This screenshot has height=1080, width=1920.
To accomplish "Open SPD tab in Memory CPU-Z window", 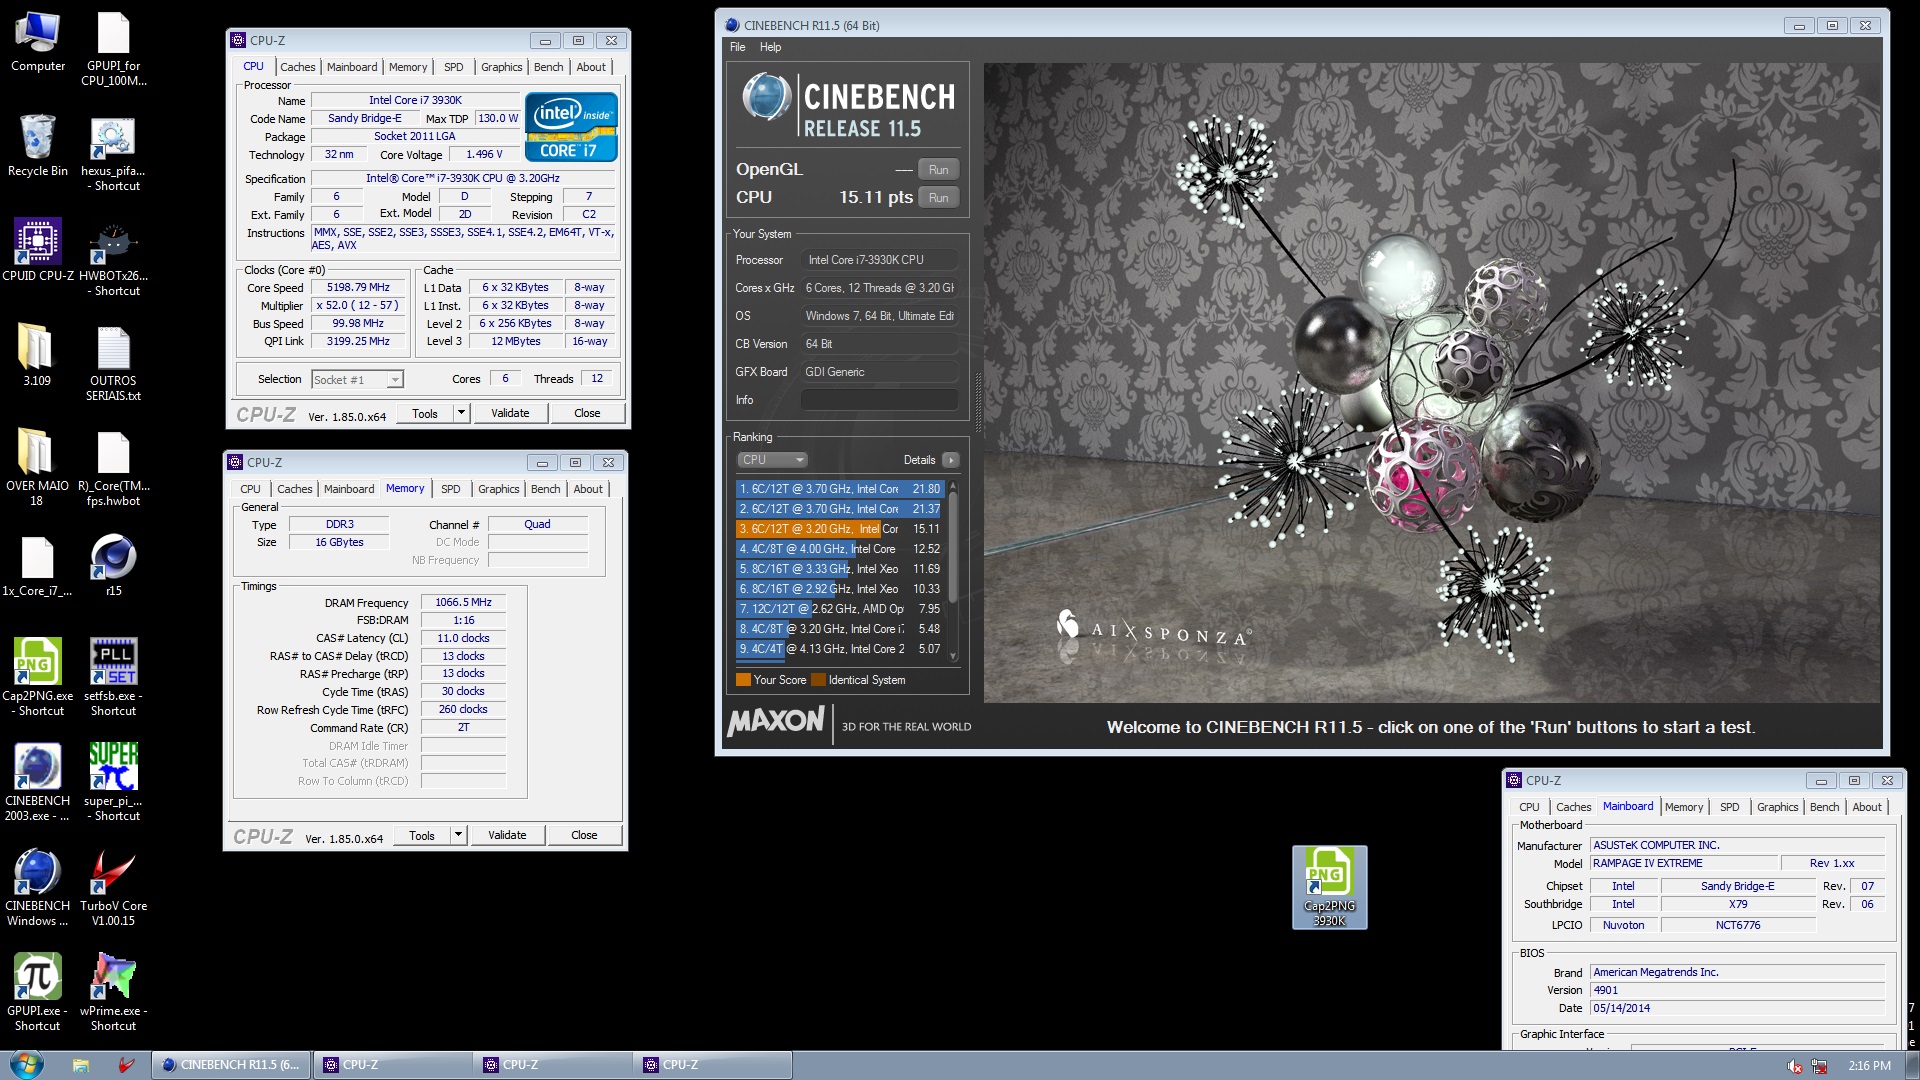I will tap(451, 489).
